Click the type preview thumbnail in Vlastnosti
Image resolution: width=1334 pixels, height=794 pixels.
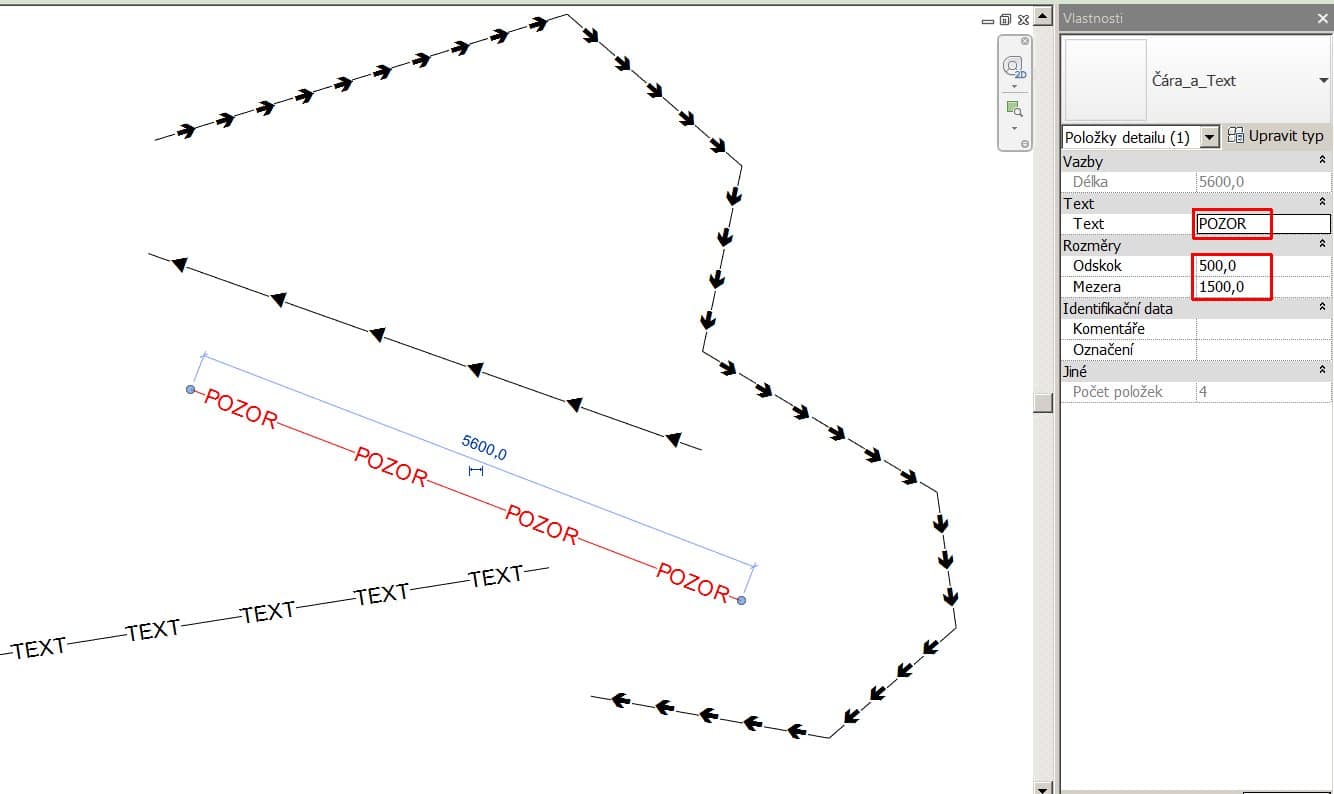(1106, 80)
